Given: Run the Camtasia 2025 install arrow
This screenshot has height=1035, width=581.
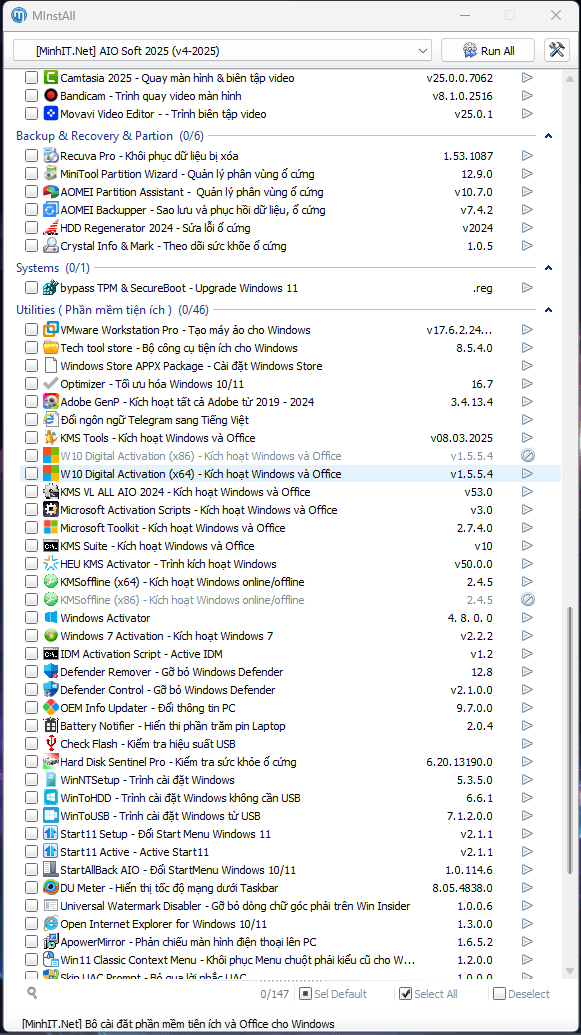Looking at the screenshot, I should point(527,78).
